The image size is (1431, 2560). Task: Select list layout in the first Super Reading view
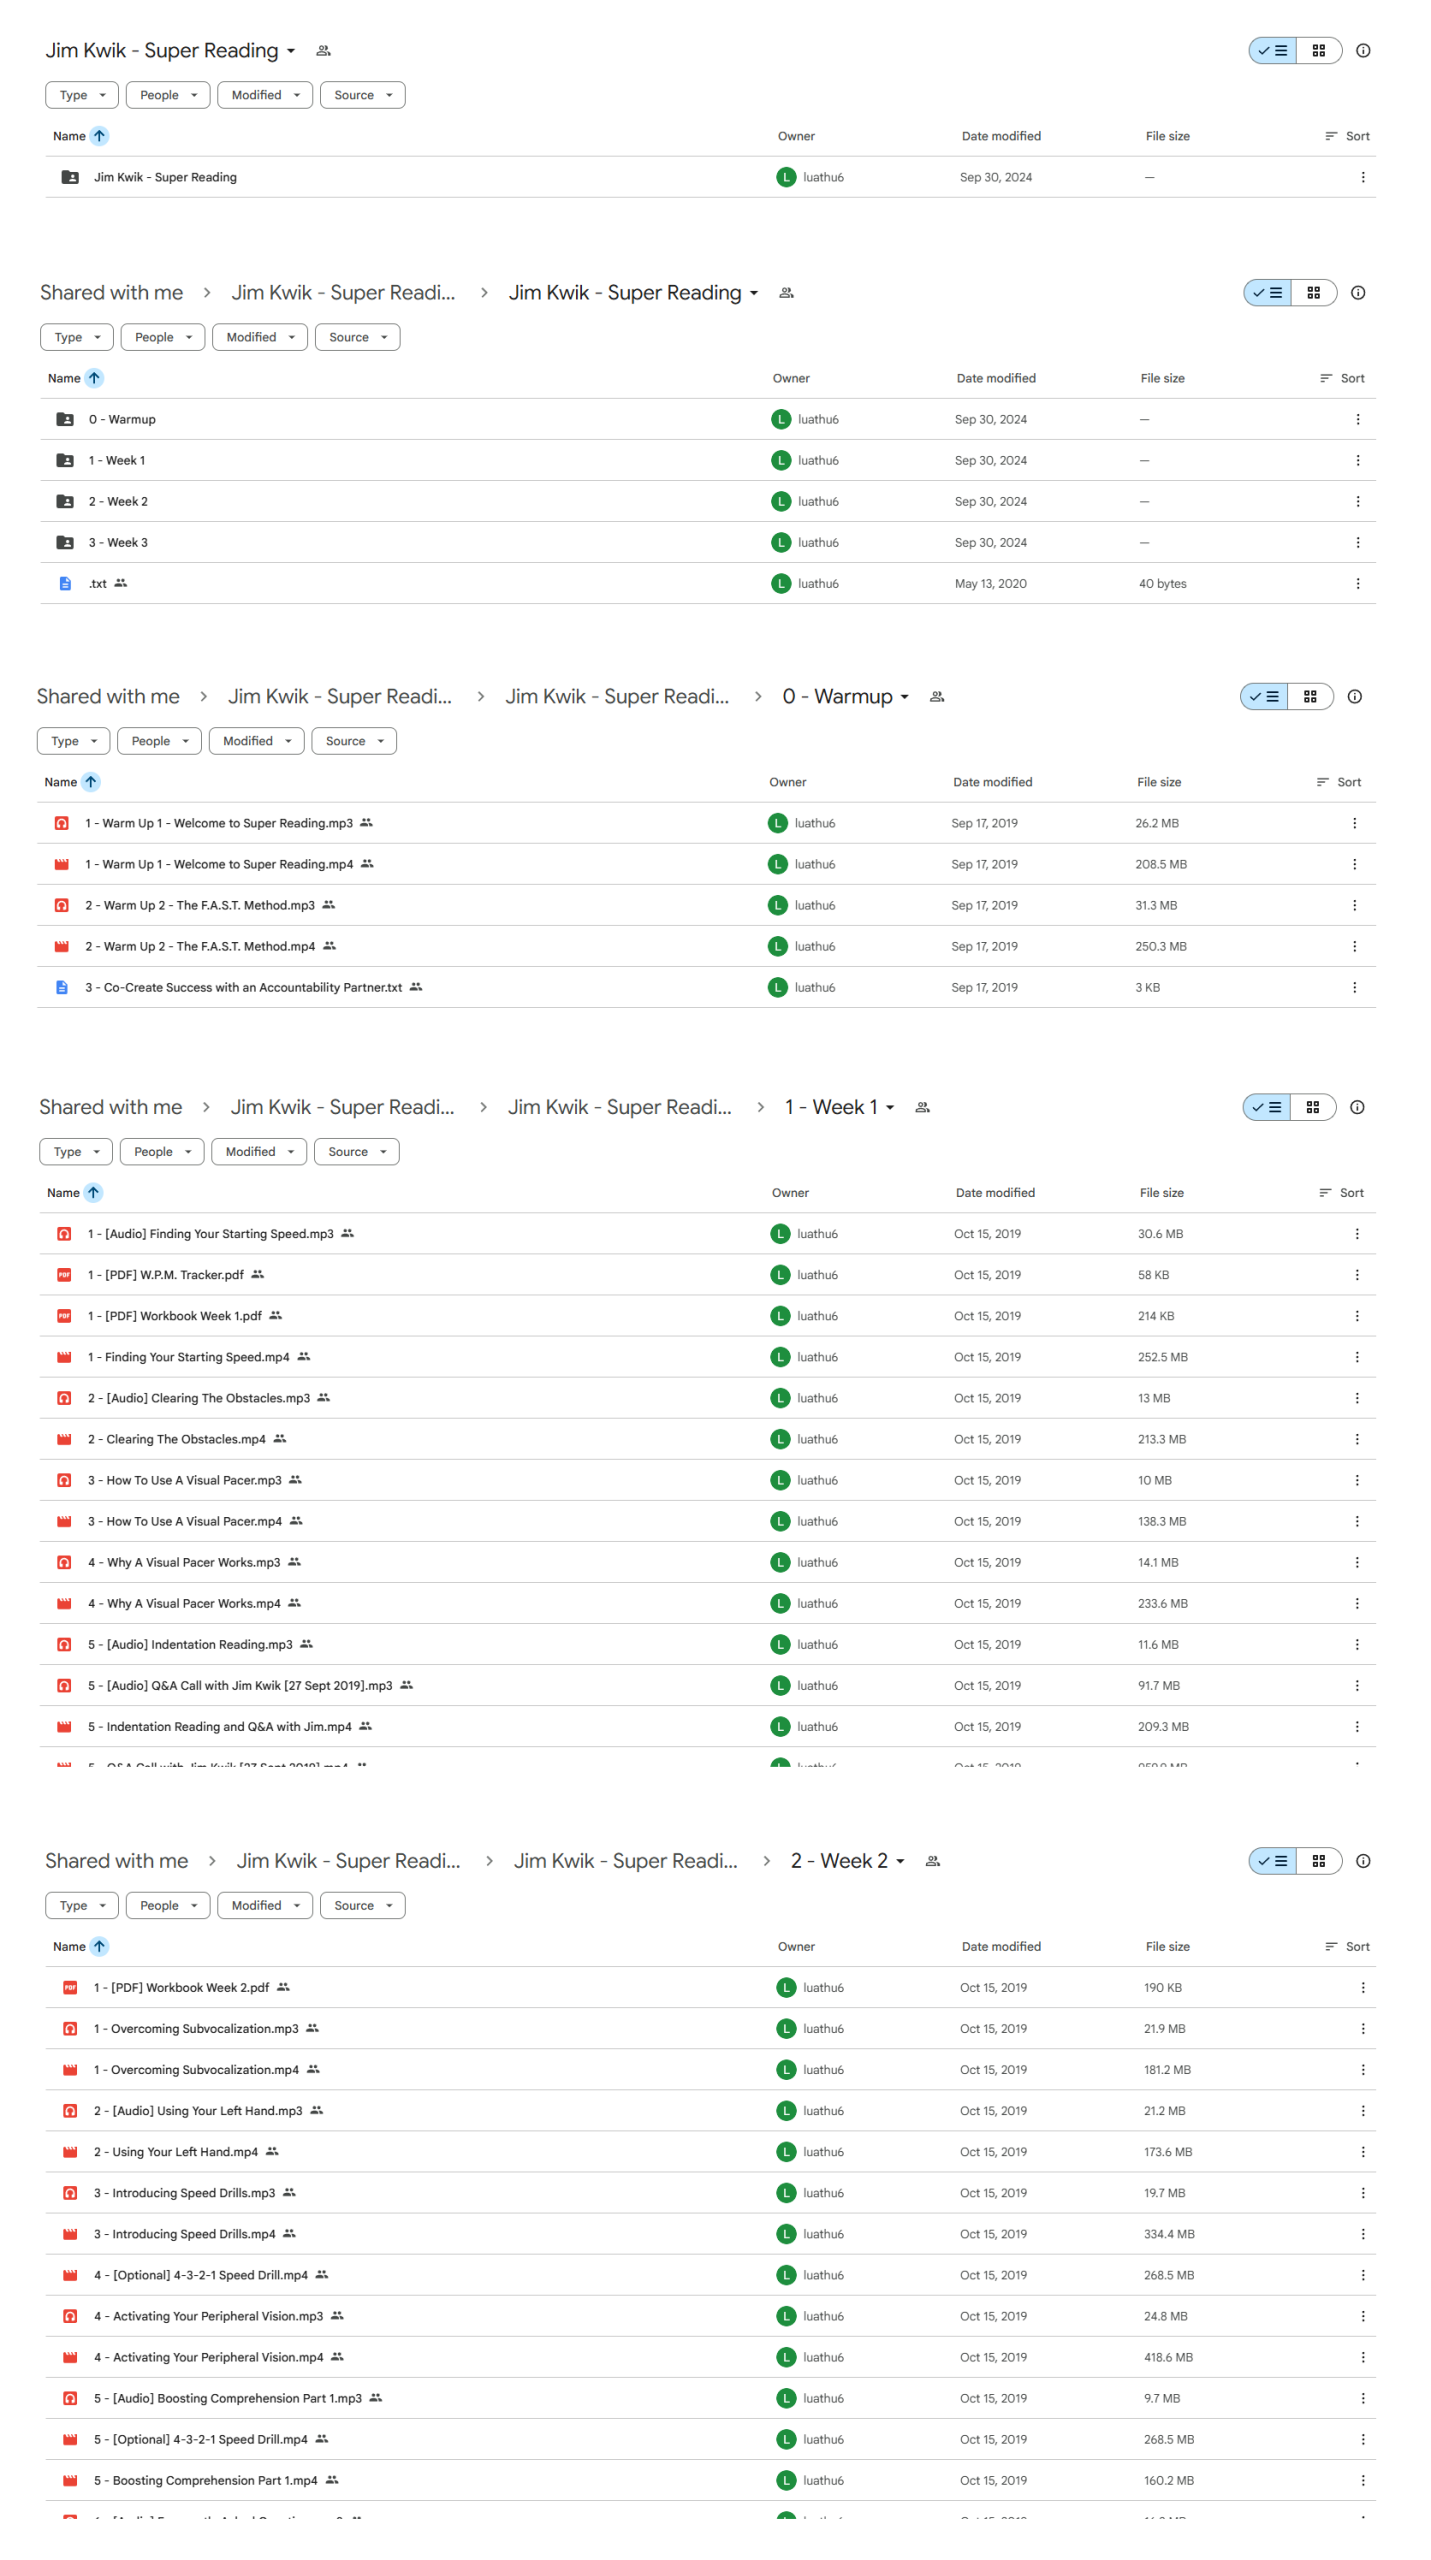click(x=1272, y=50)
